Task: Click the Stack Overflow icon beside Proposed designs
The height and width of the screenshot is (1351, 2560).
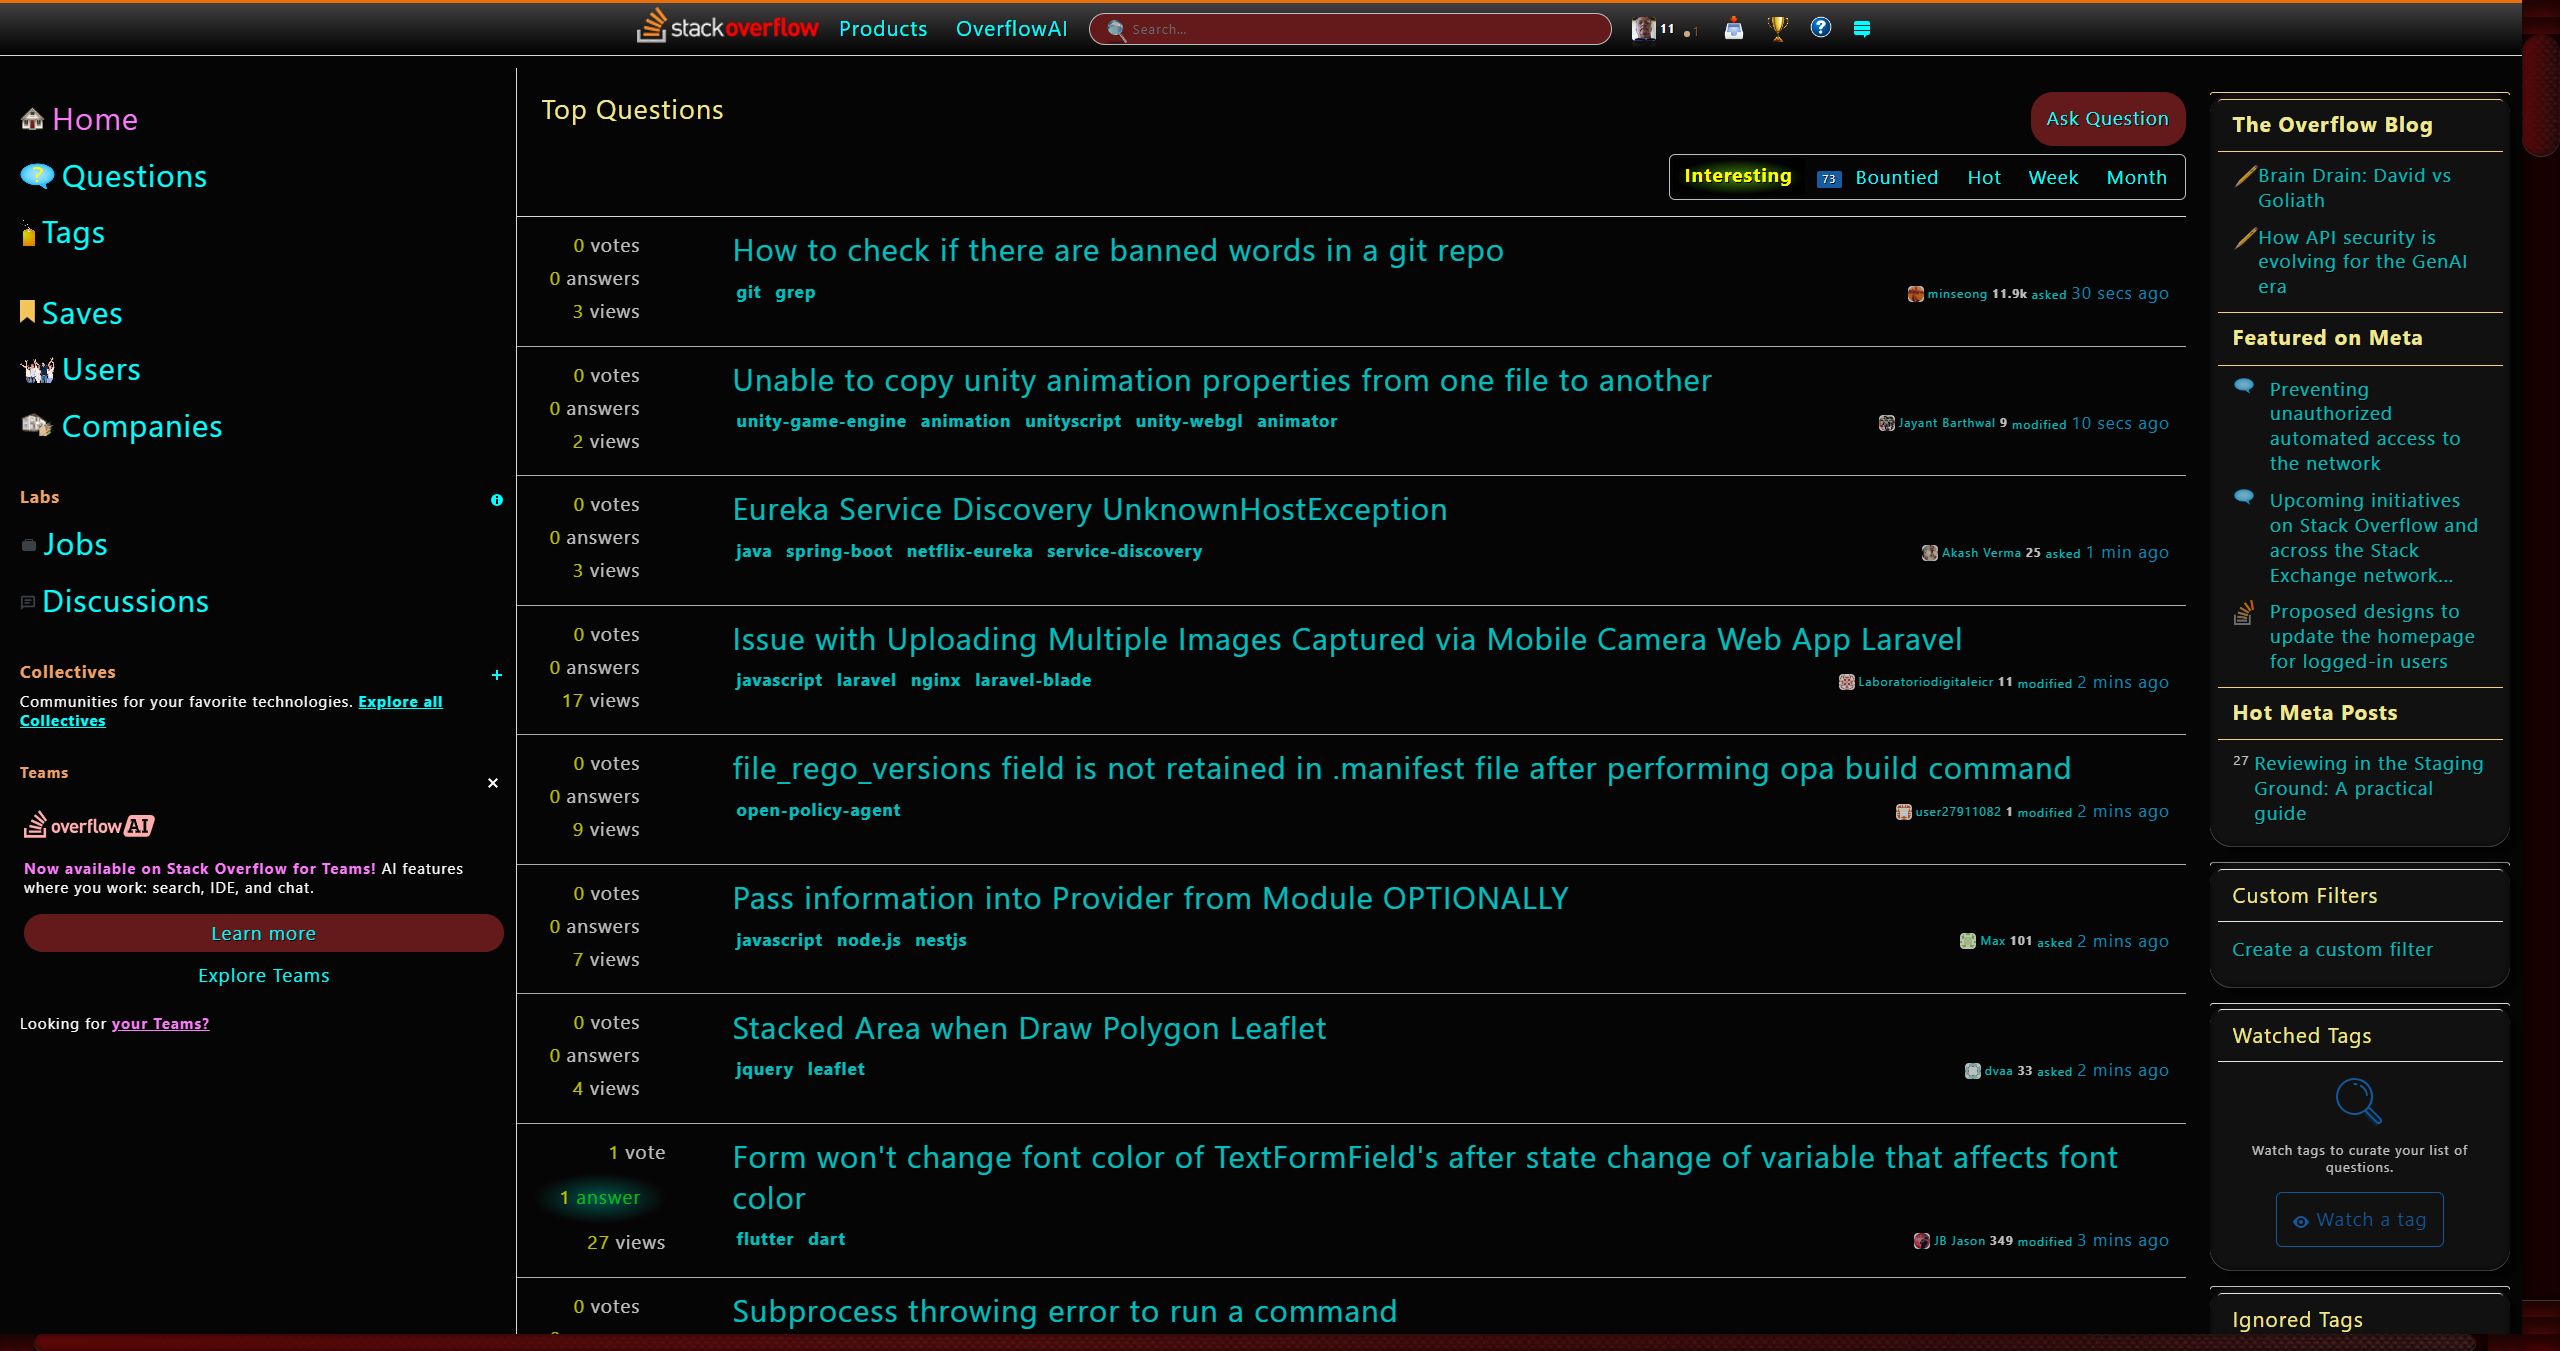Action: point(2244,613)
